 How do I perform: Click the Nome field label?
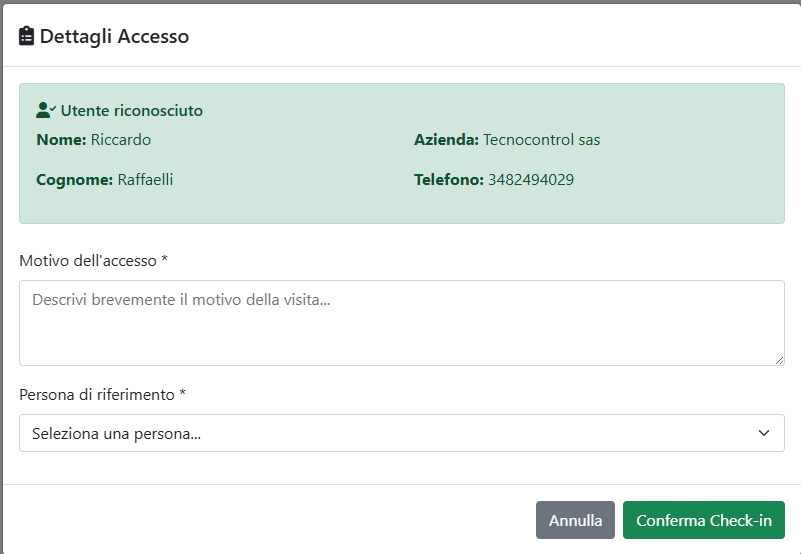[x=61, y=140]
